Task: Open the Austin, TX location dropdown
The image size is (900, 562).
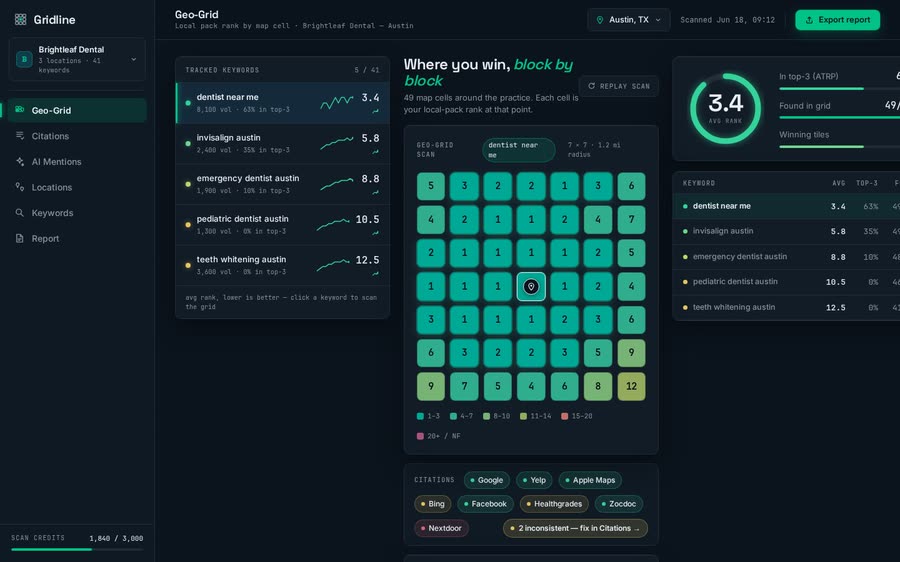Action: (x=629, y=20)
